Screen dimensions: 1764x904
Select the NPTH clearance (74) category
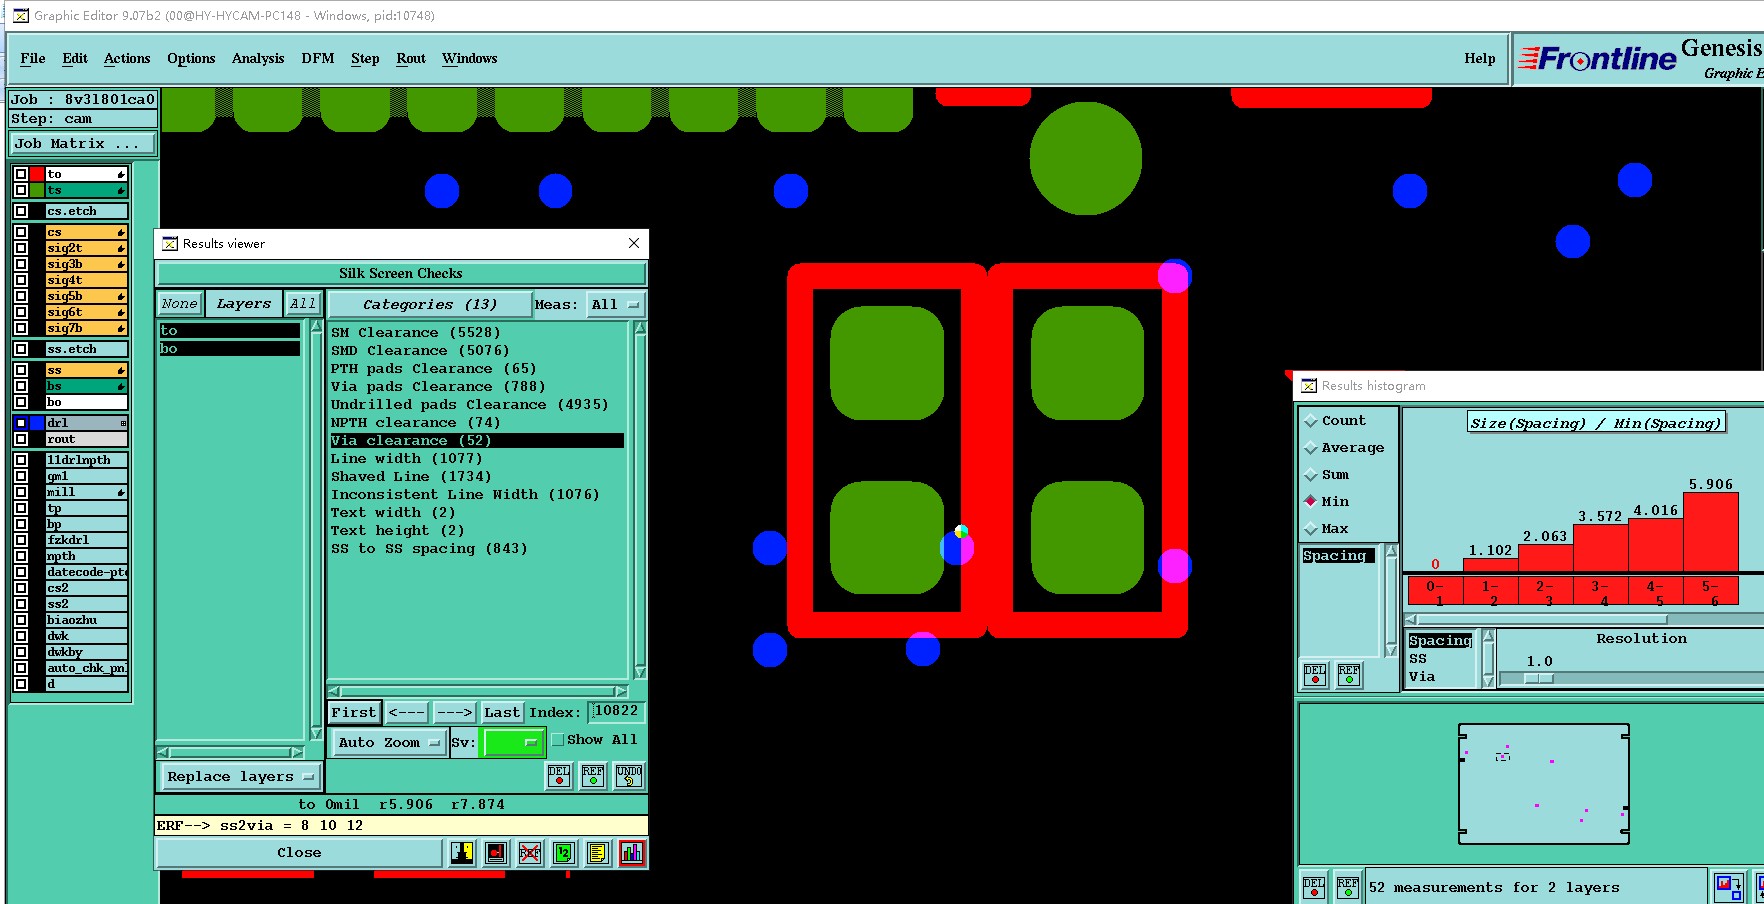pos(415,423)
